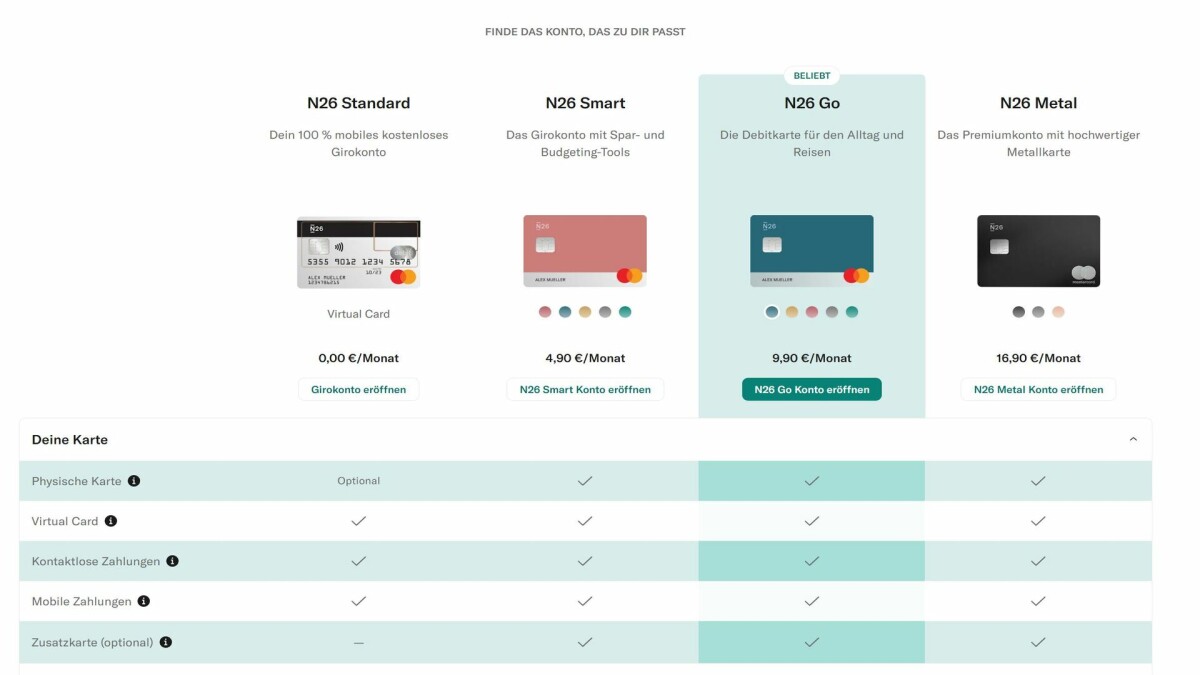Click N26 Smart Konto eröffnen
Screen dimensions: 1200x675
(x=585, y=389)
